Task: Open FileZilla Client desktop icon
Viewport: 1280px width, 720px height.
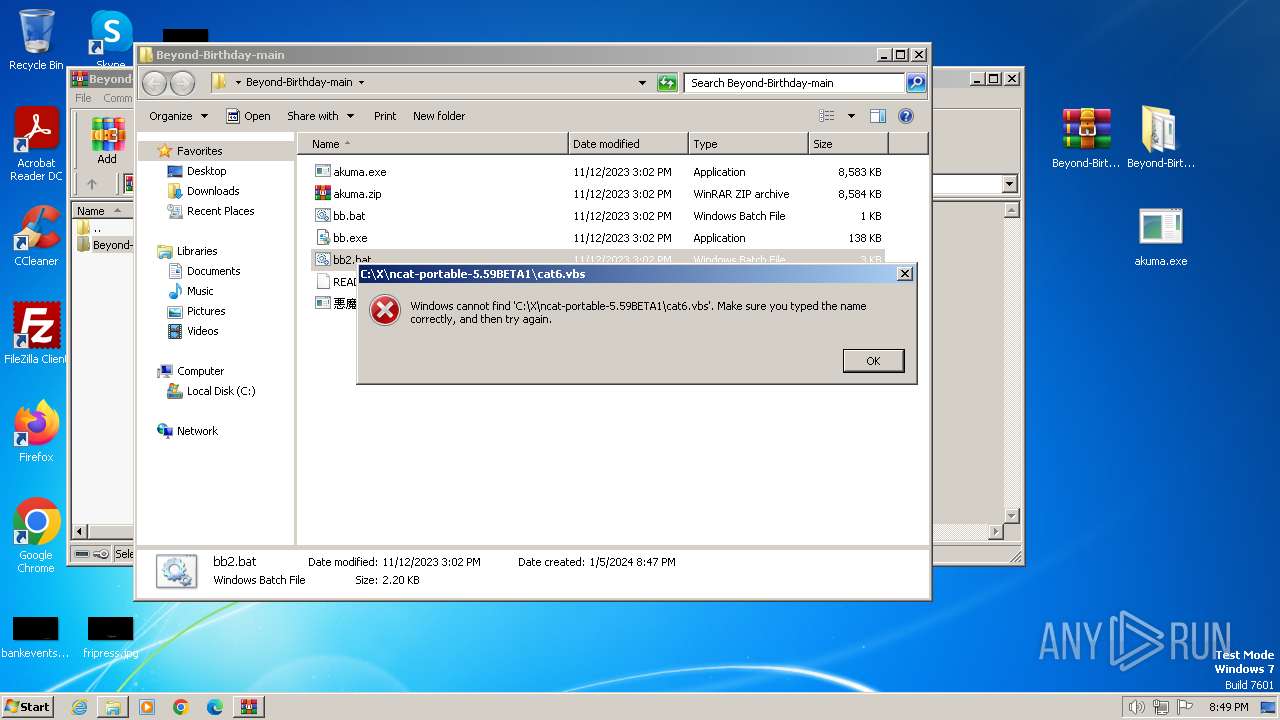Action: (36, 333)
